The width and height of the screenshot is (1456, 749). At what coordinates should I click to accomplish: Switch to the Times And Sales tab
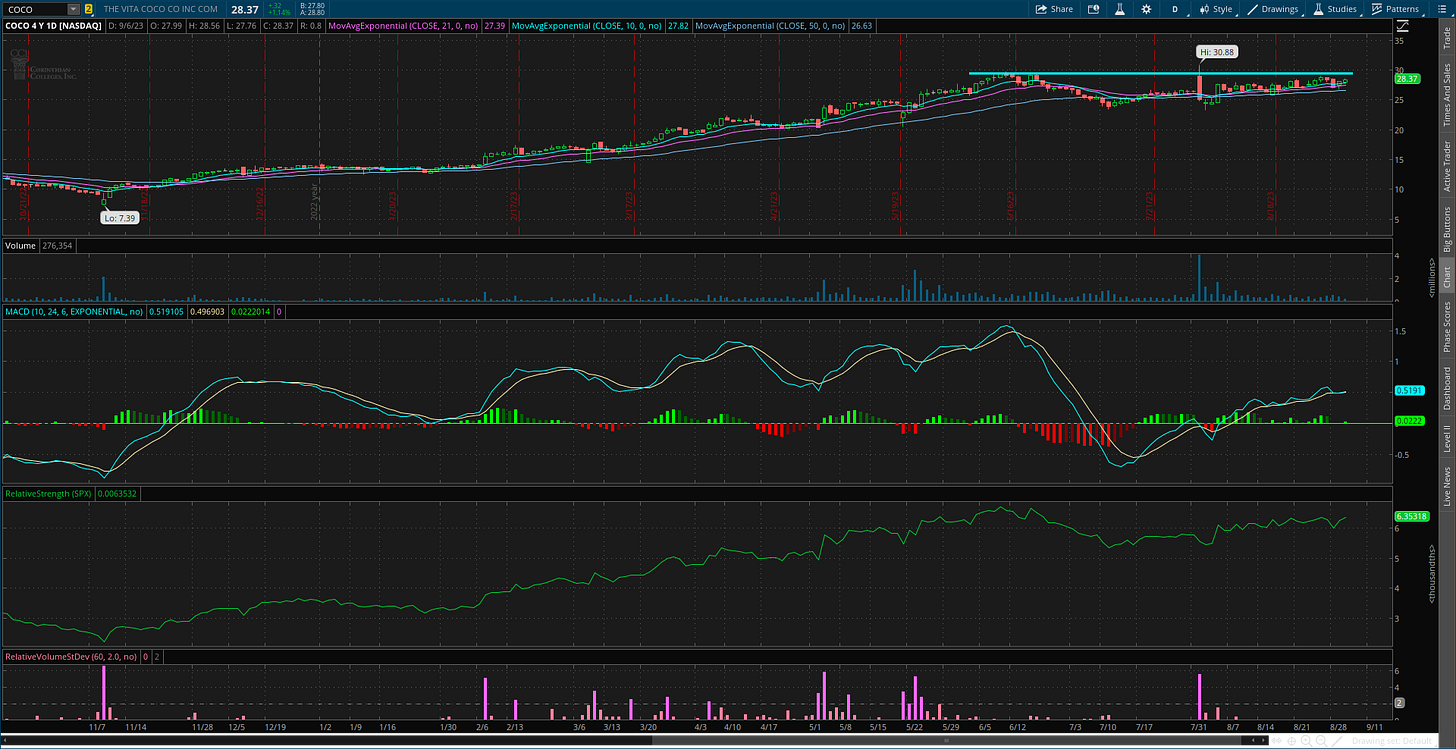coord(1447,94)
